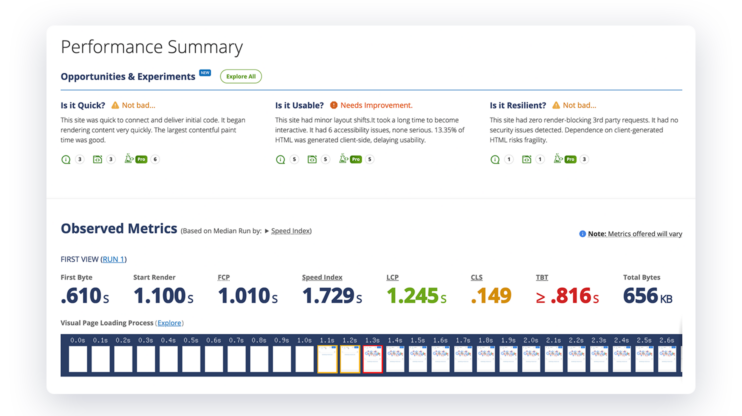Open the RUN 1 link
742x416 pixels.
tap(113, 259)
